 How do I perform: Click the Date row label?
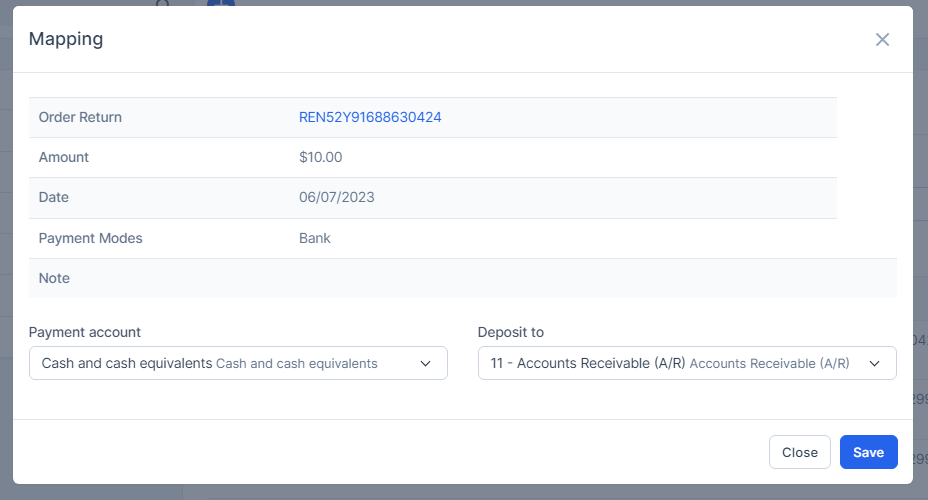pos(55,197)
